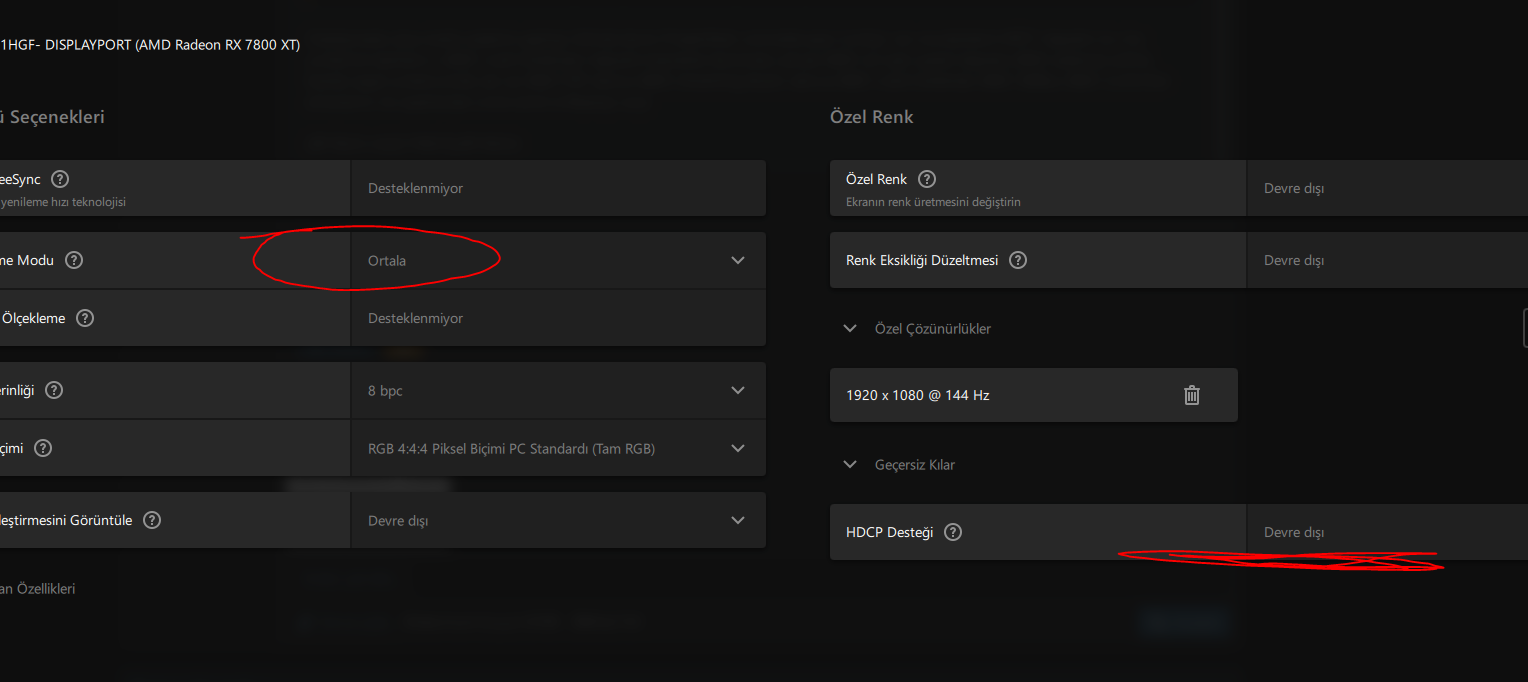Toggle HDCP Desteği Devre dışı setting
The image size is (1528, 682).
tap(1387, 532)
